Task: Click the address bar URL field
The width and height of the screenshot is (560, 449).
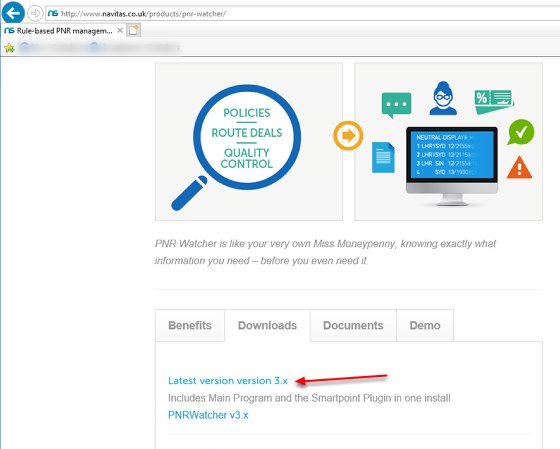Action: click(303, 14)
